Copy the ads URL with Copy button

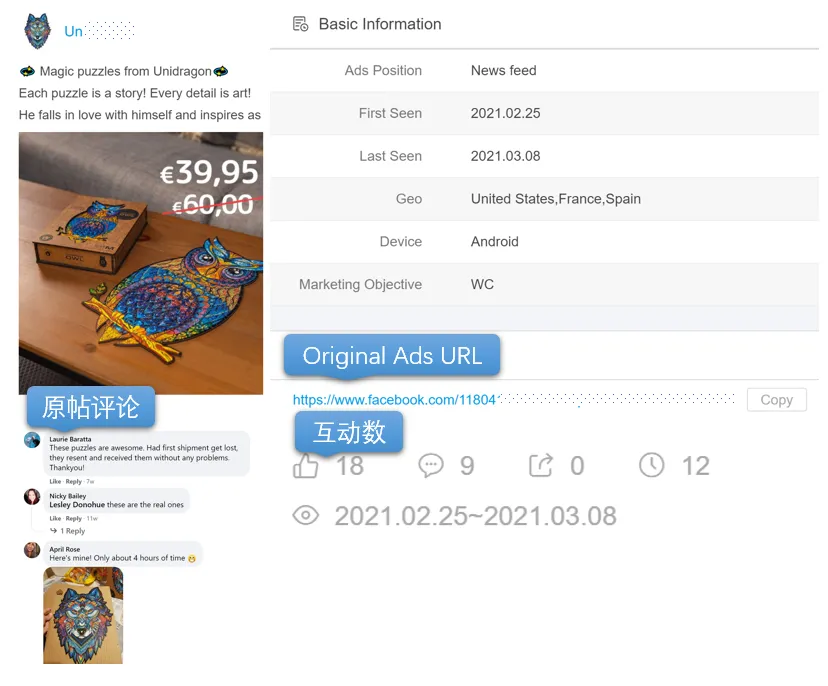[x=776, y=400]
